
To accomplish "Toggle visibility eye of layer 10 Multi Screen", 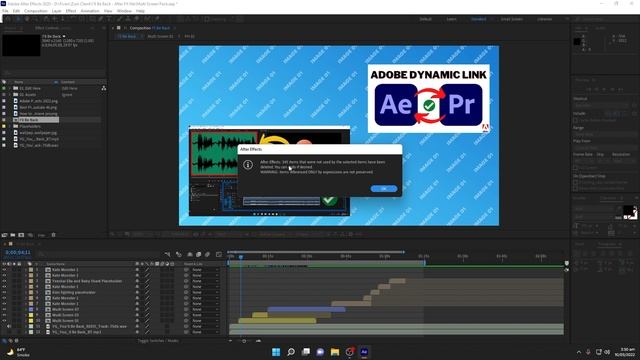I will coord(4,321).
